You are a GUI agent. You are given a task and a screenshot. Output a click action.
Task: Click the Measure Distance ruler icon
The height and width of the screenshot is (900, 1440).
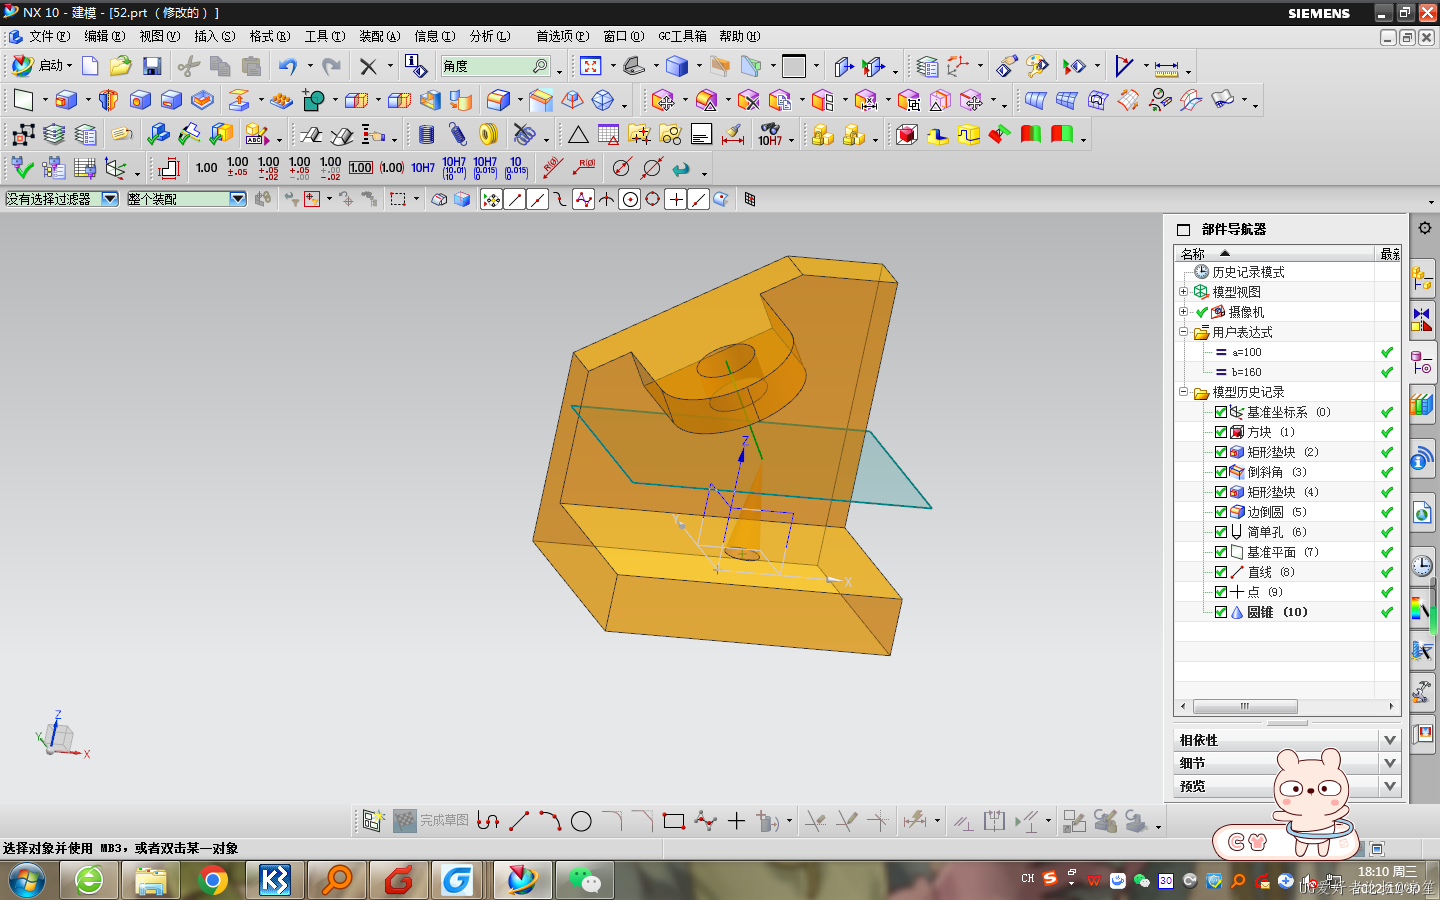click(1166, 66)
